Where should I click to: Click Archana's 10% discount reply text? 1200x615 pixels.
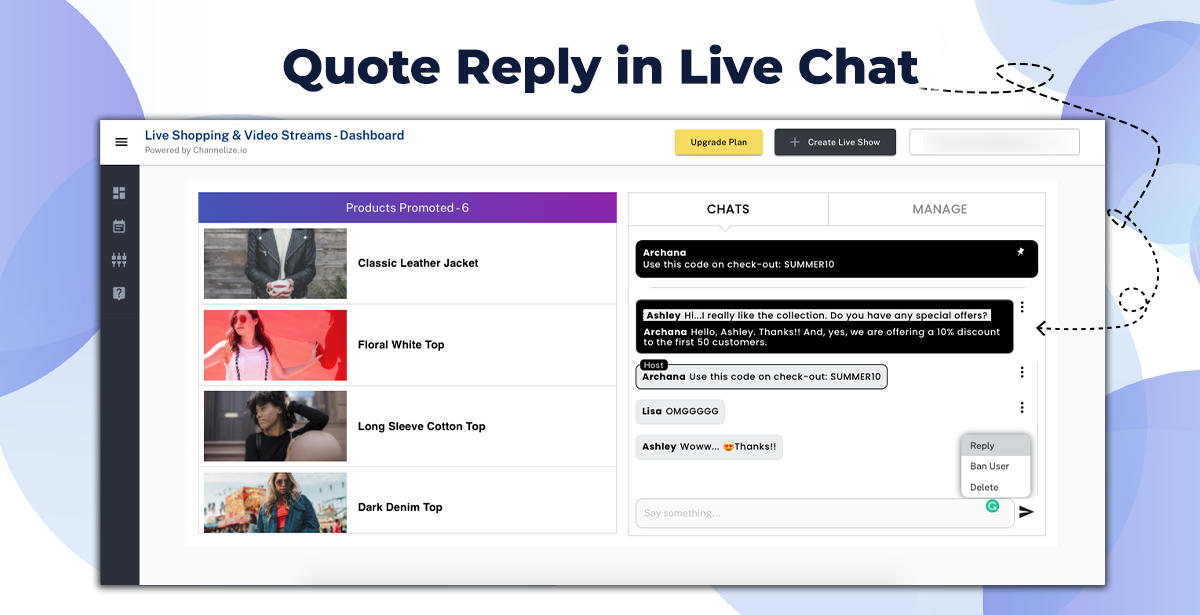(x=821, y=337)
